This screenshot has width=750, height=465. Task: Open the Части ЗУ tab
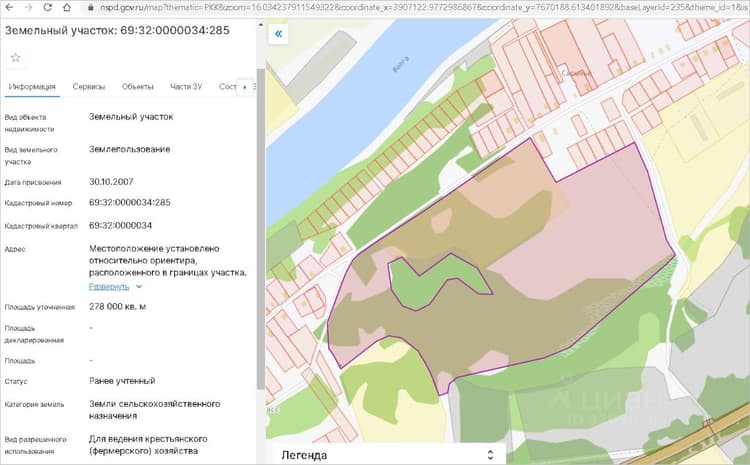pos(186,87)
